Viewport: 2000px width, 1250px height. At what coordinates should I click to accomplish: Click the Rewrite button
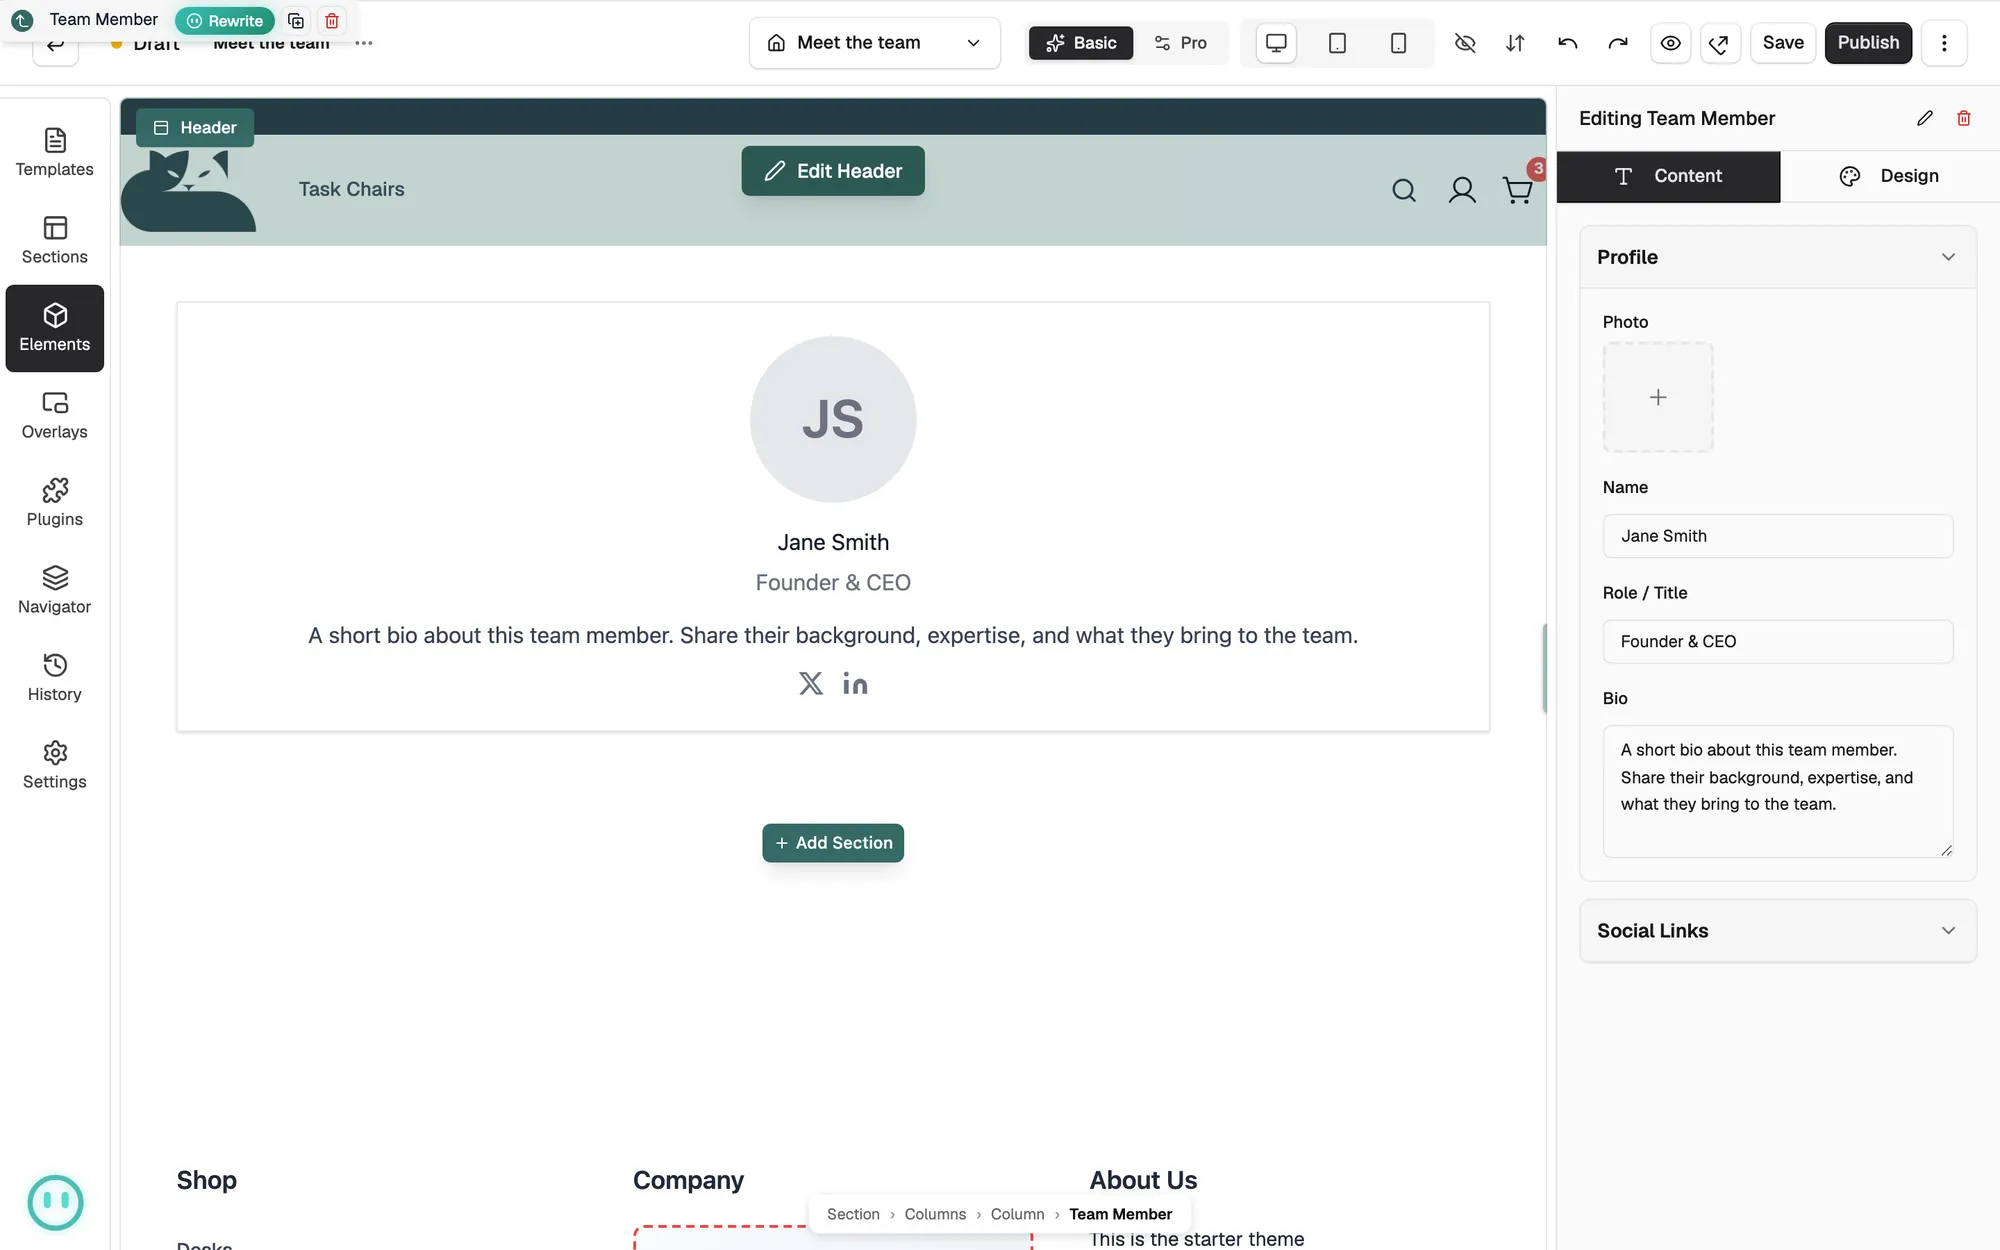225,20
